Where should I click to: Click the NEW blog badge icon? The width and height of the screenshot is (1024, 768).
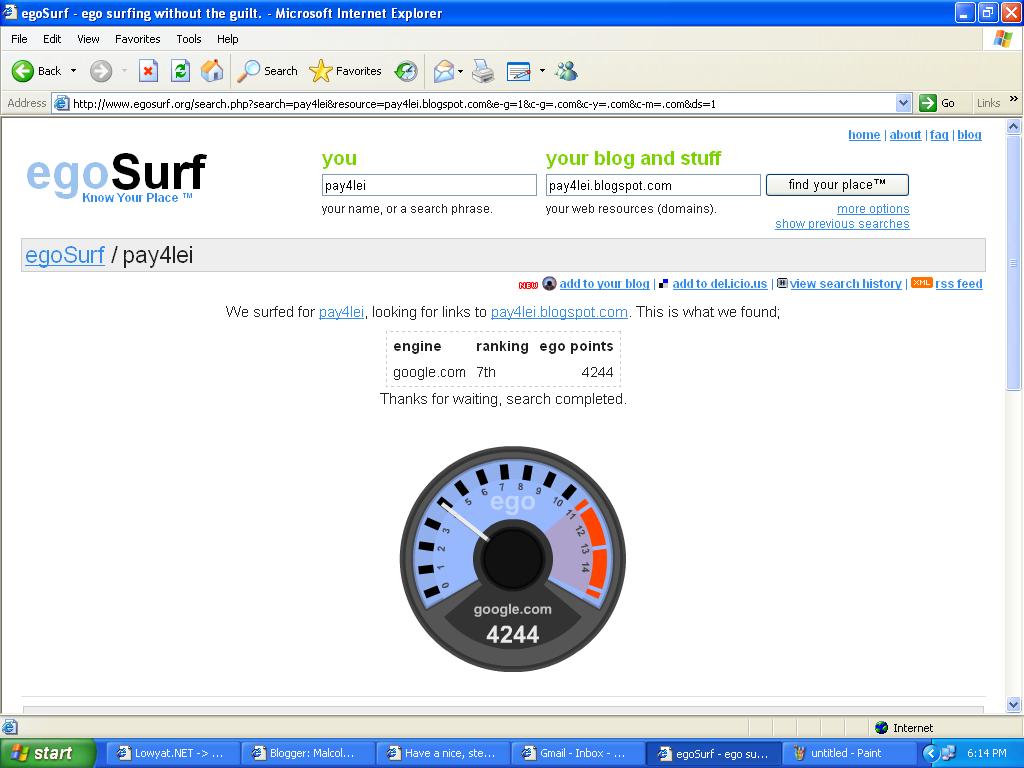tap(528, 285)
